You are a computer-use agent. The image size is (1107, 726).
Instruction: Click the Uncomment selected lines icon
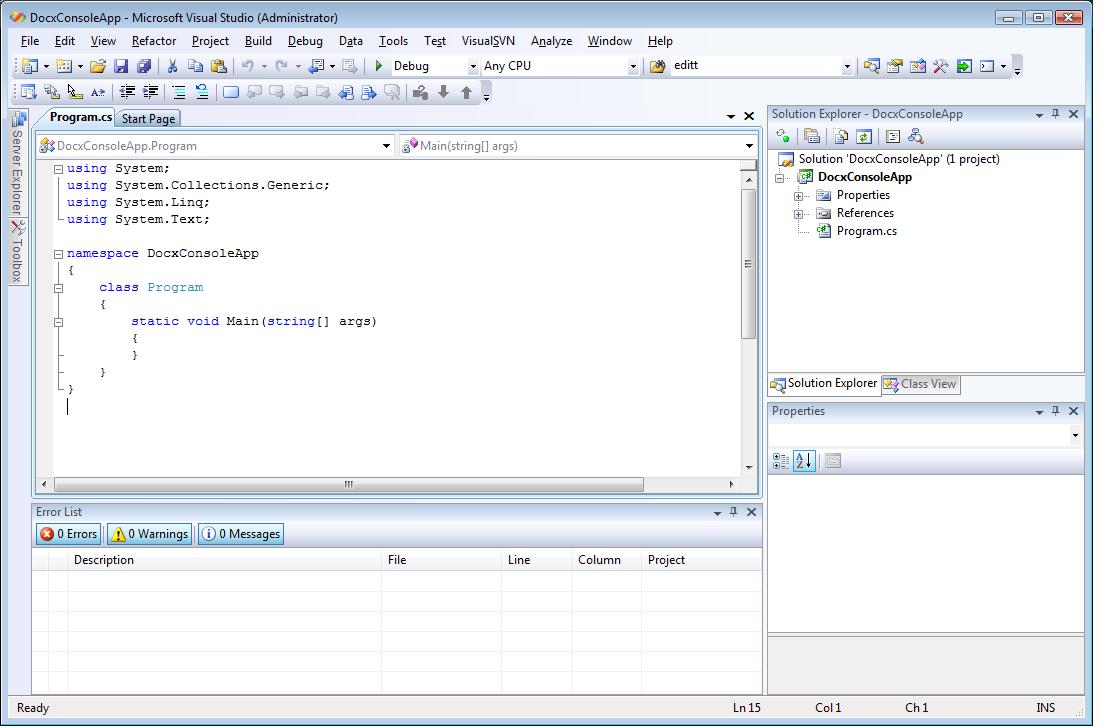[202, 92]
